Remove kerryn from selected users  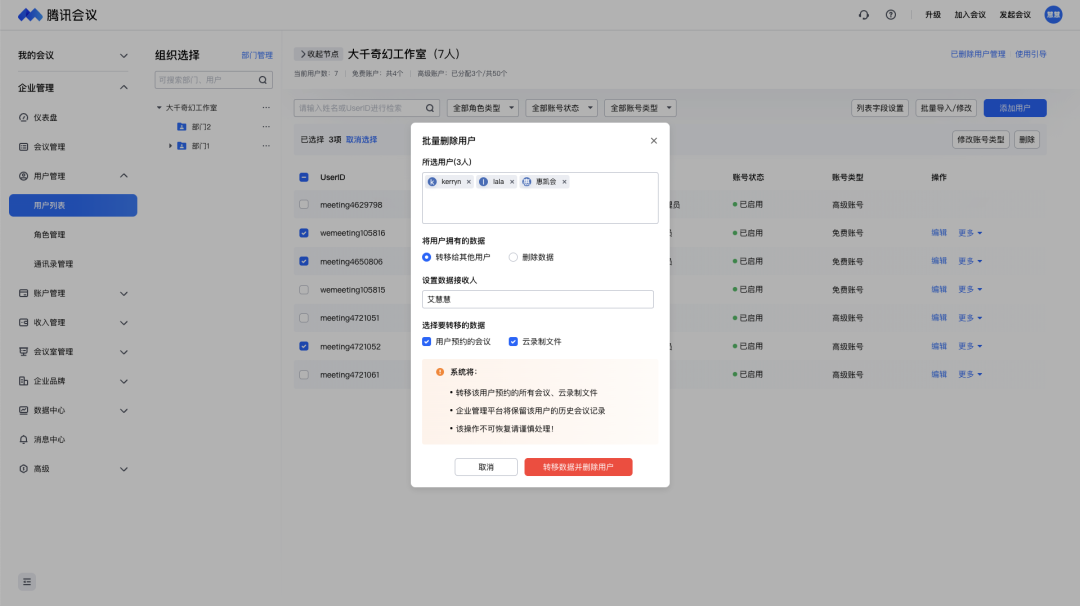pyautogui.click(x=468, y=182)
